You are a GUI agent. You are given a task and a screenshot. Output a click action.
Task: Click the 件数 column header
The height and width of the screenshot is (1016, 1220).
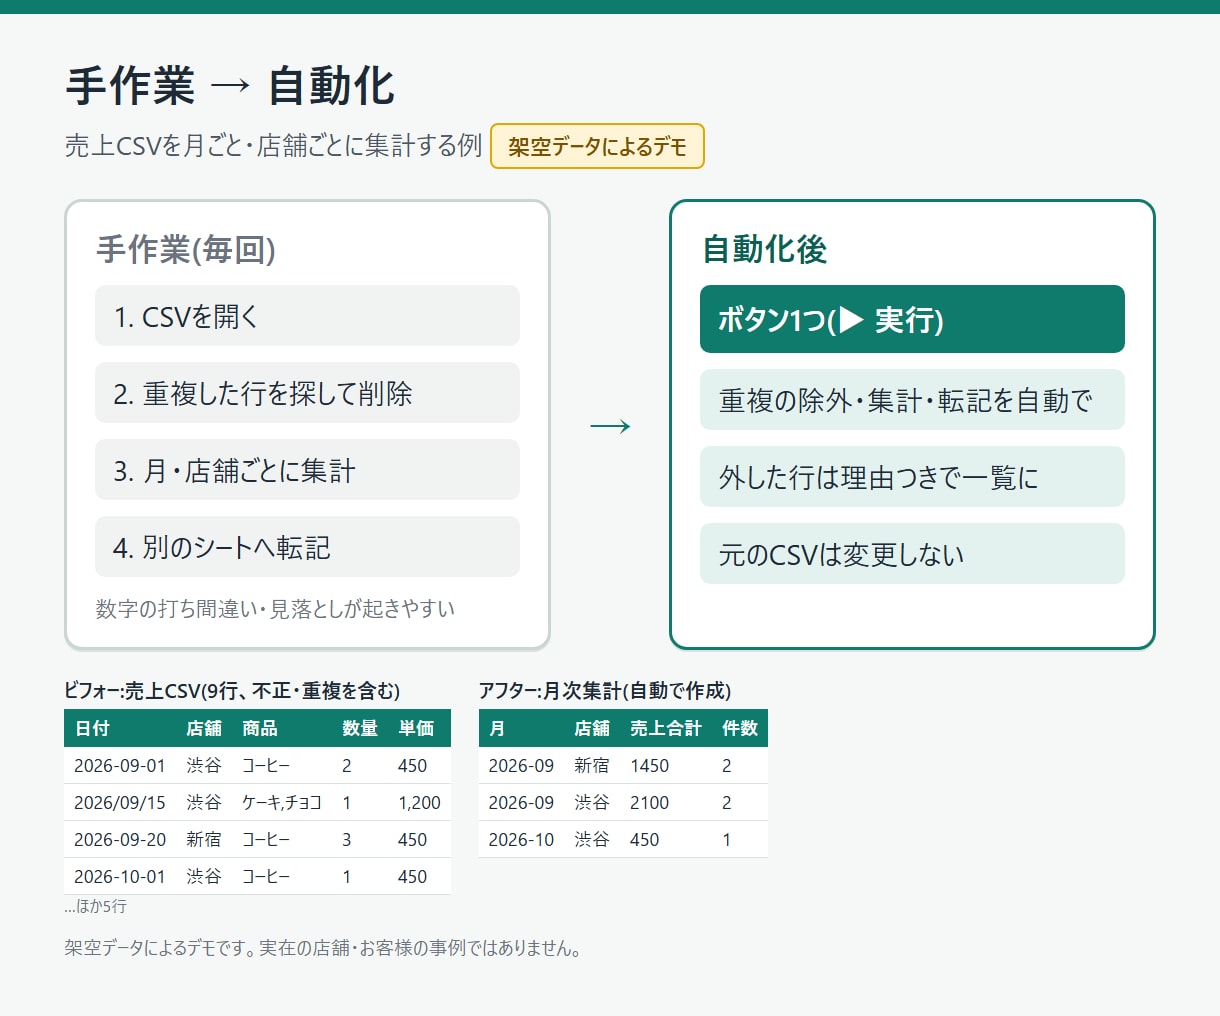740,728
